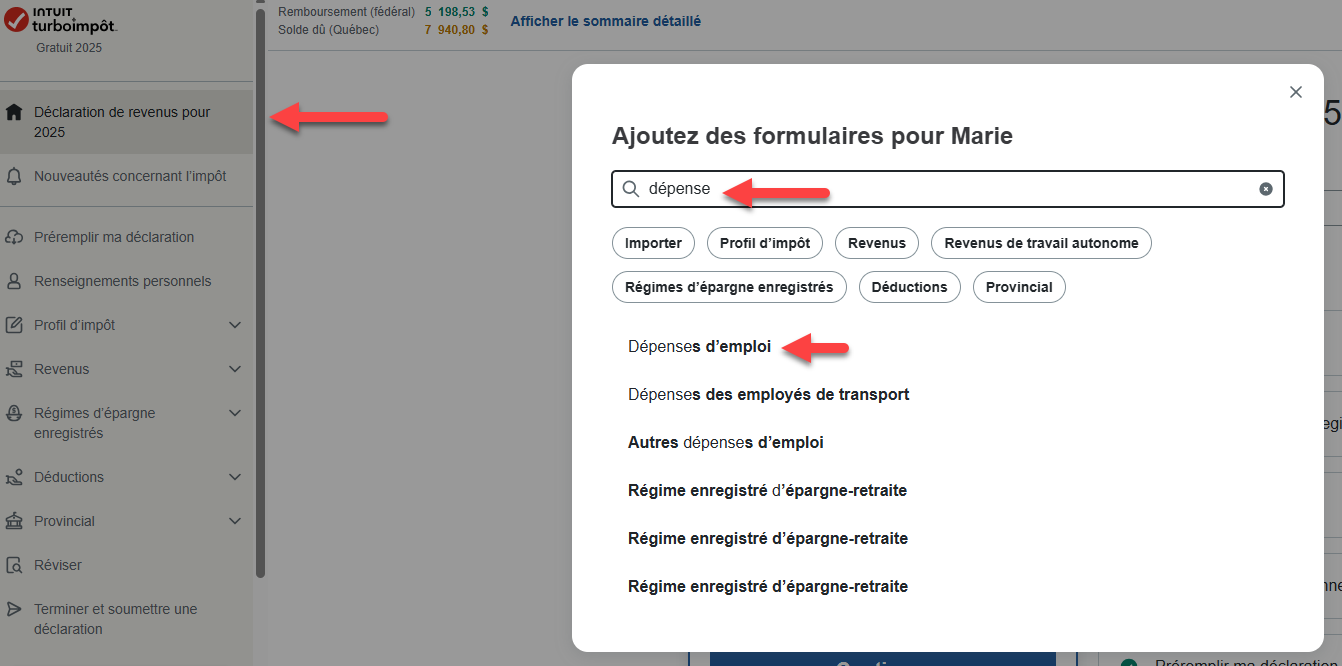1342x666 pixels.
Task: Click the Revenus sidebar icon
Action: tap(14, 369)
